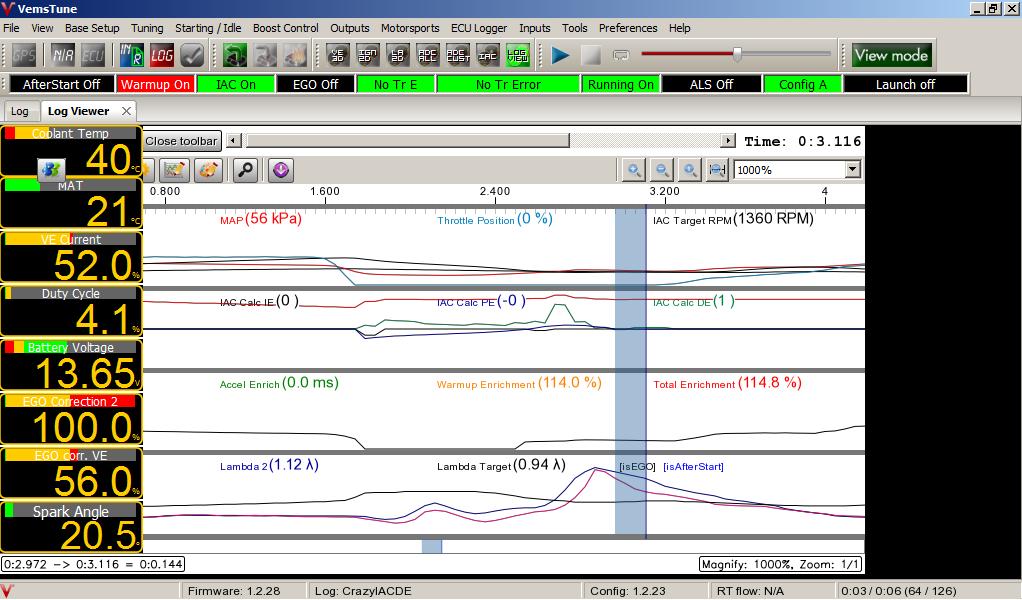Click the Spark Angle gauge
The height and width of the screenshot is (600, 1022).
coord(71,527)
